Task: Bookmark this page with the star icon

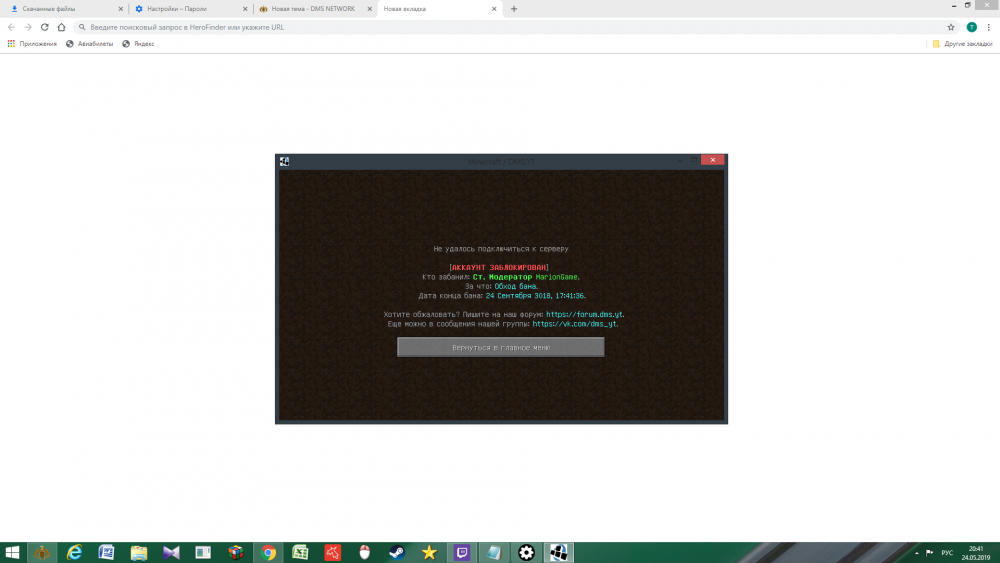Action: point(951,27)
